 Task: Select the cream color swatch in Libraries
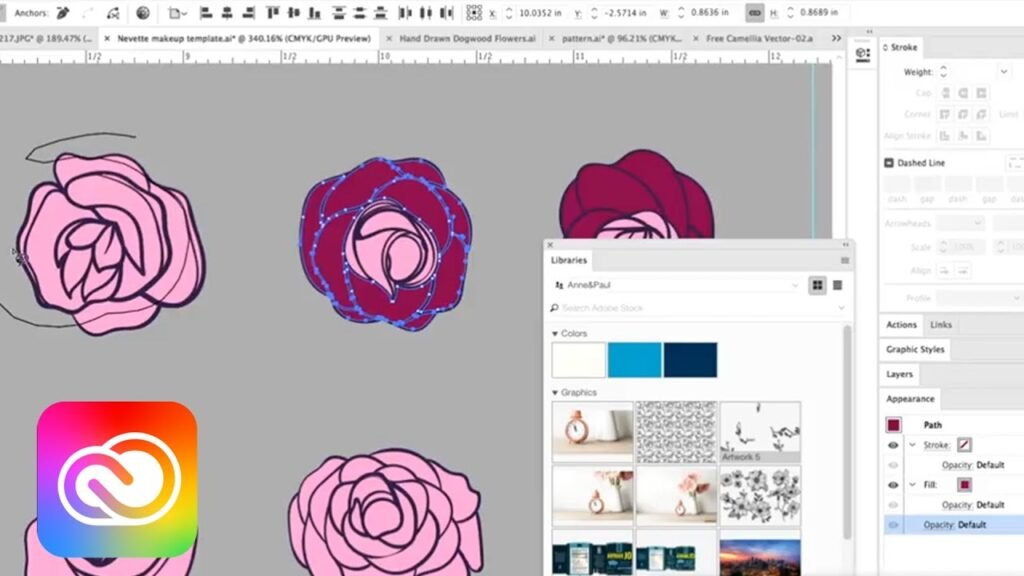579,360
